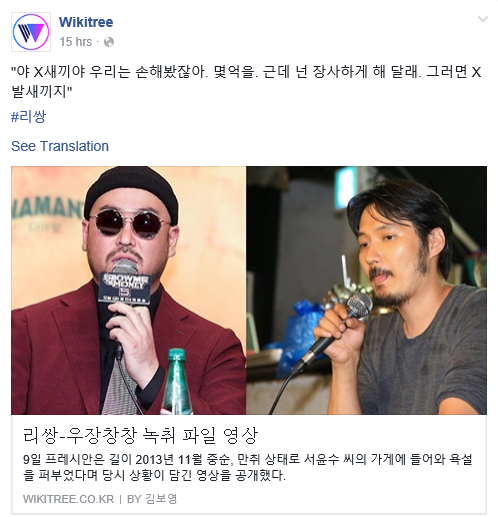This screenshot has height=517, width=498.
Task: Click the globe public audience icon
Action: click(x=109, y=42)
